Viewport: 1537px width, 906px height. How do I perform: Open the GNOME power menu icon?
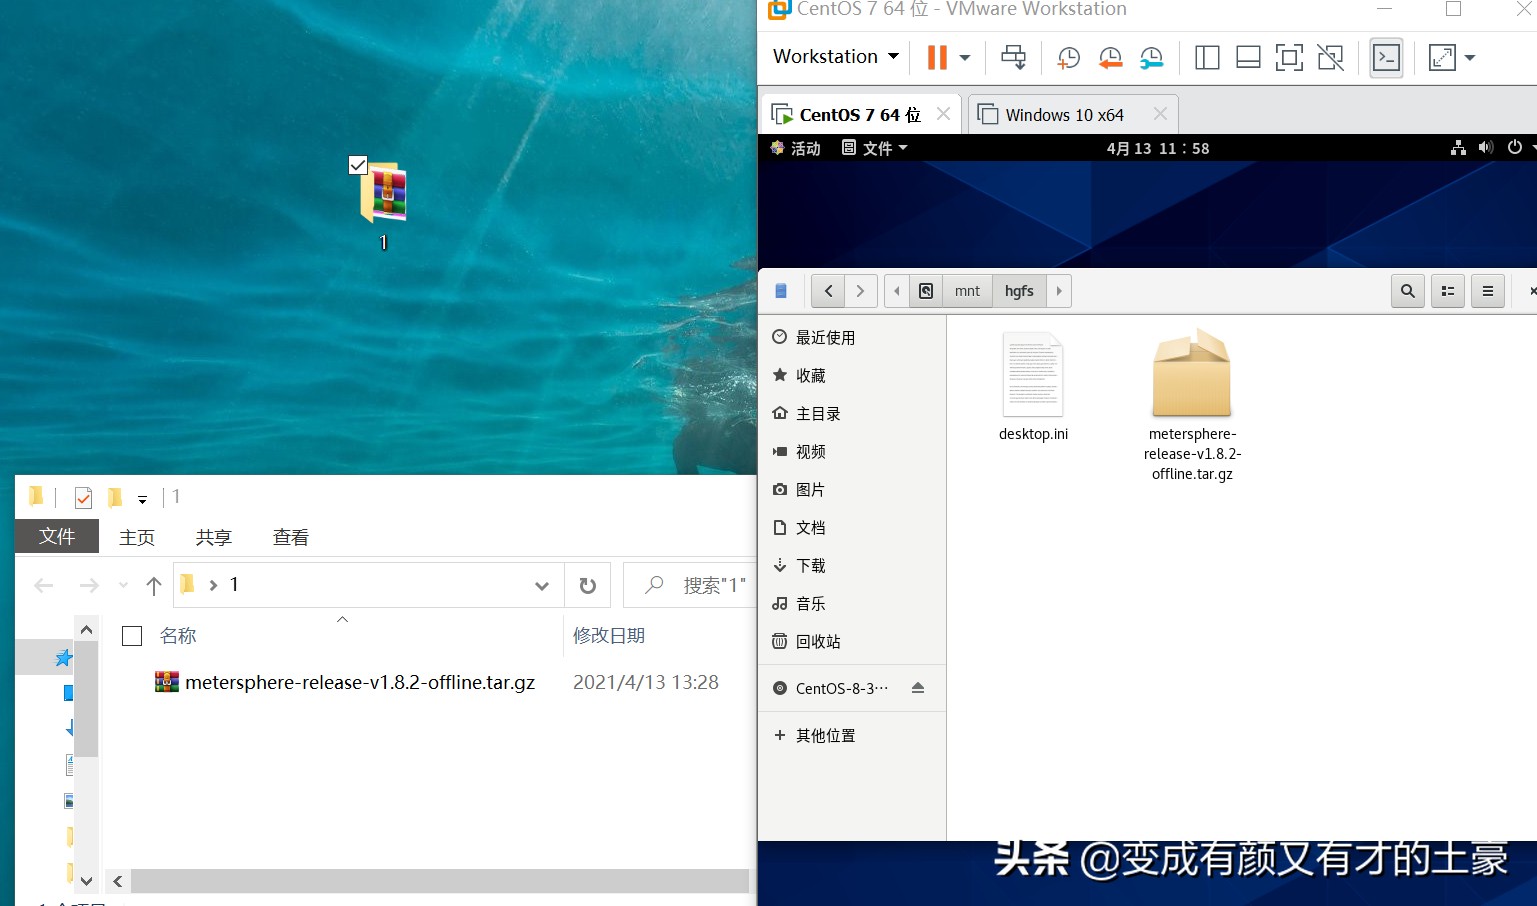click(1516, 148)
